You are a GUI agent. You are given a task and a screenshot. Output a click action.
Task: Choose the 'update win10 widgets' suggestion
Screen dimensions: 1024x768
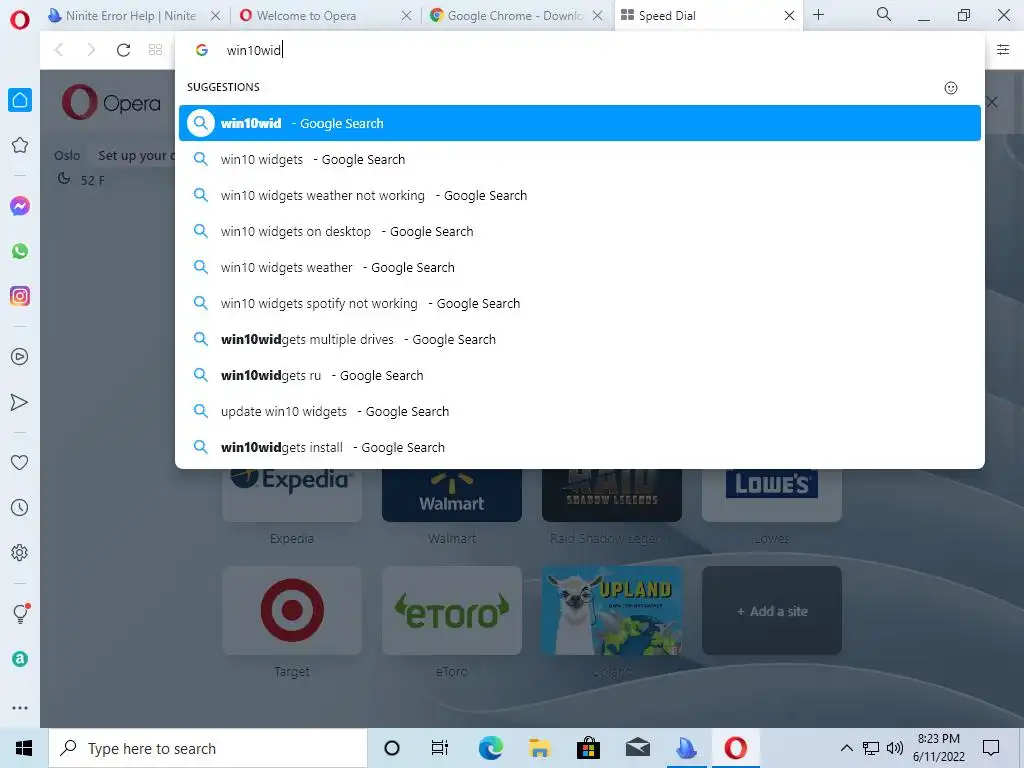(580, 411)
